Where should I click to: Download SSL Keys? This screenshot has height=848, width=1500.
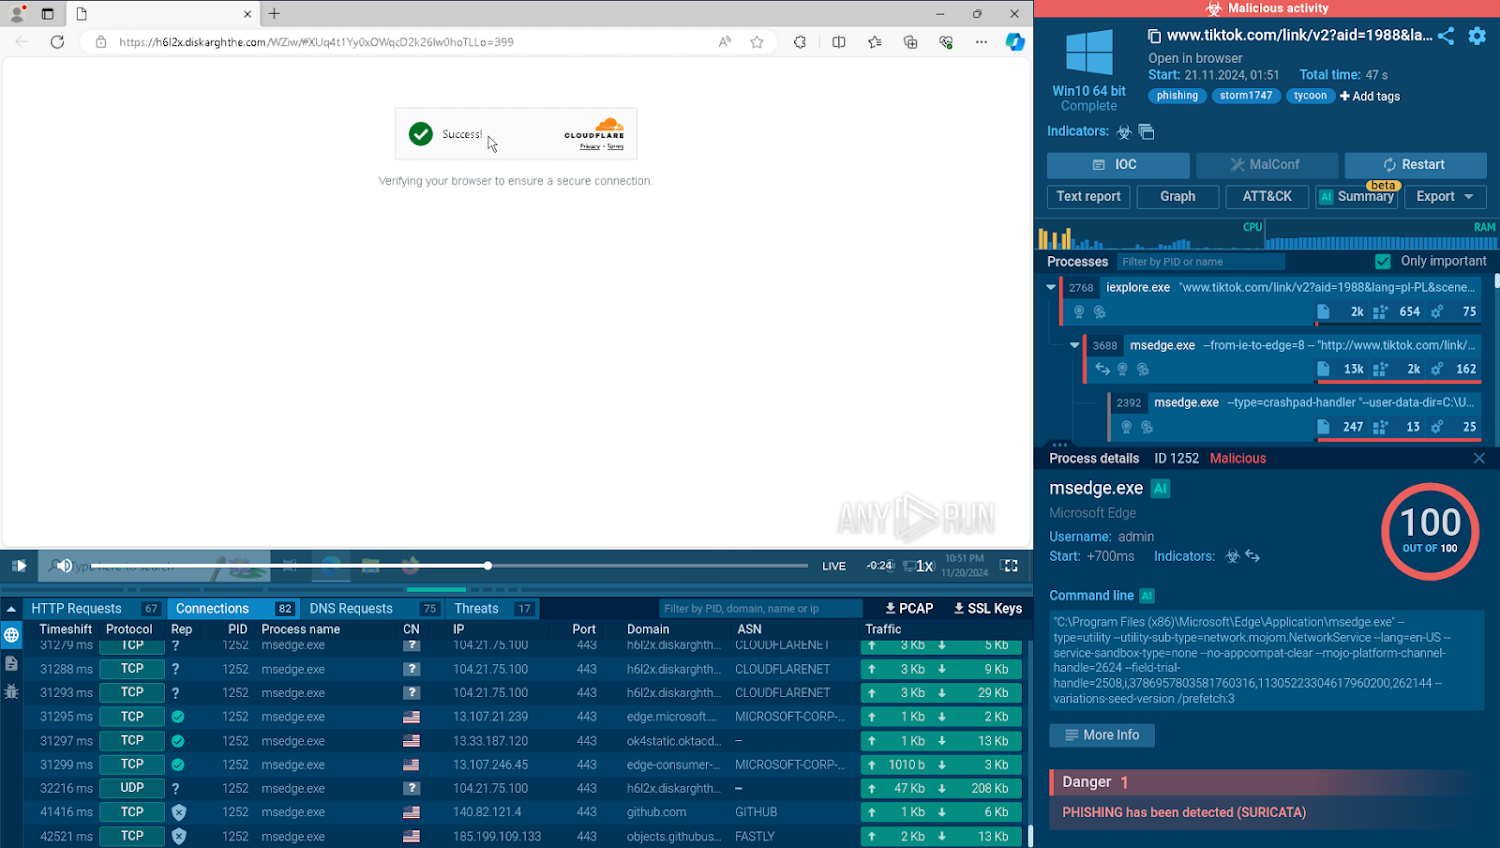coord(987,608)
